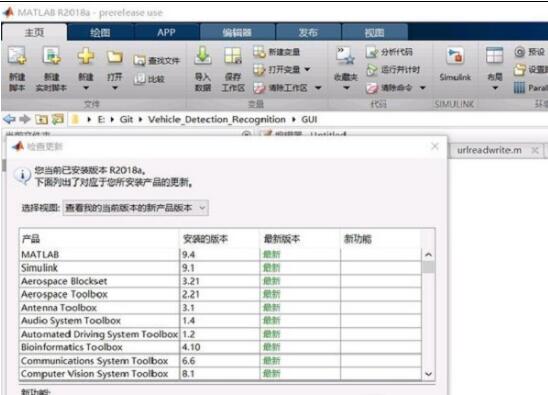548x395 pixels.
Task: Expand the 清除命令 dropdown arrow
Action: pos(422,88)
